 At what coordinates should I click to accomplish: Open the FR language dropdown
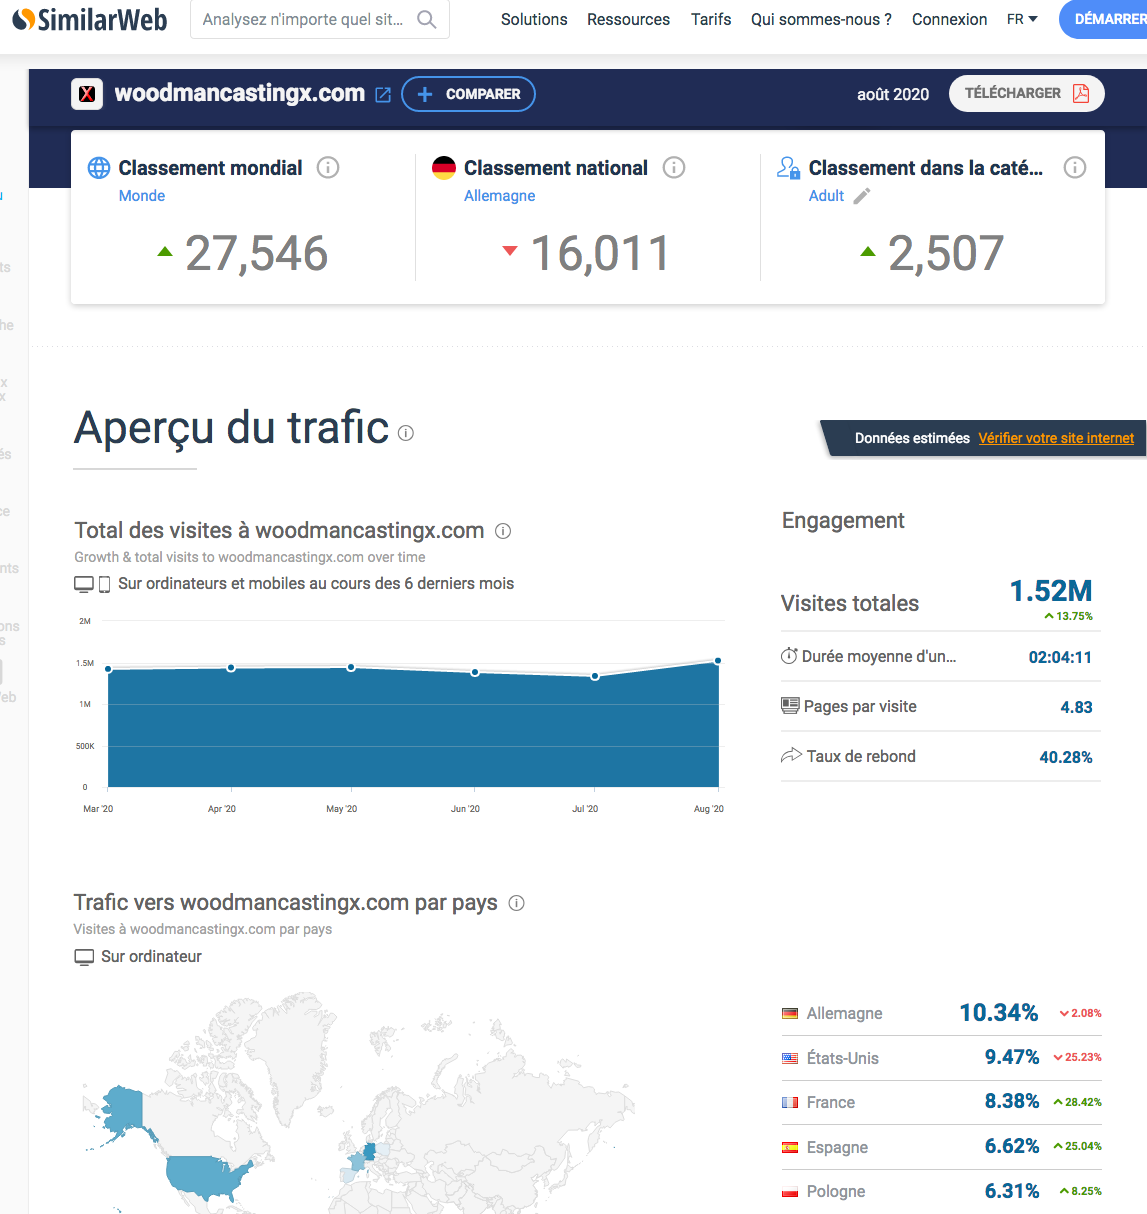coord(1022,20)
